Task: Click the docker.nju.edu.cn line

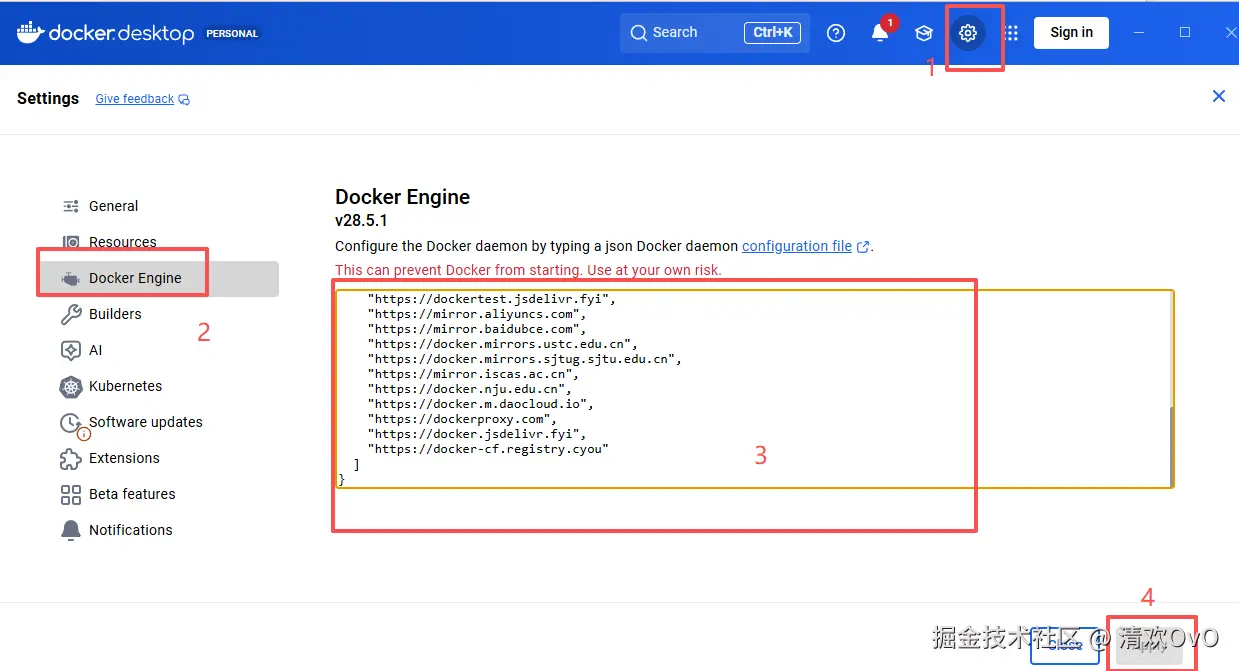Action: pyautogui.click(x=470, y=389)
